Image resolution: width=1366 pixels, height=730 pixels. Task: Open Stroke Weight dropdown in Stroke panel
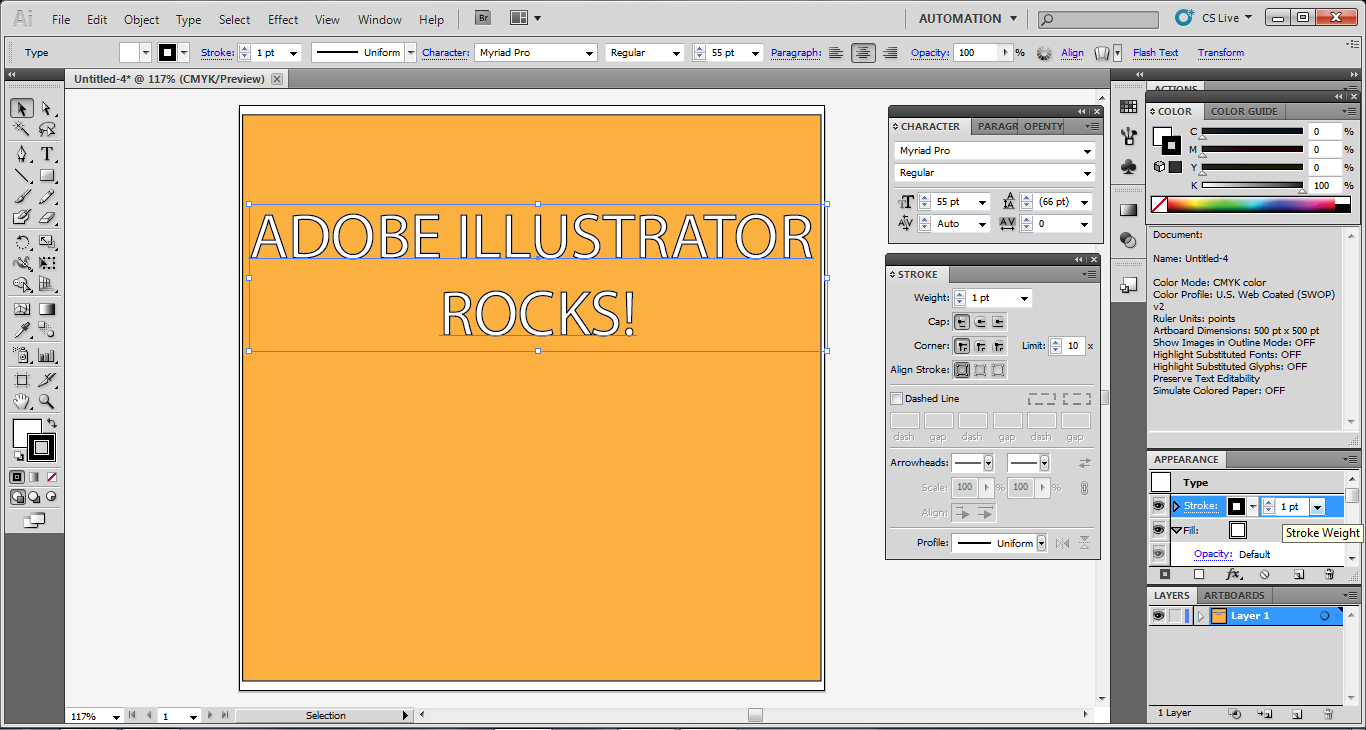coord(1024,298)
